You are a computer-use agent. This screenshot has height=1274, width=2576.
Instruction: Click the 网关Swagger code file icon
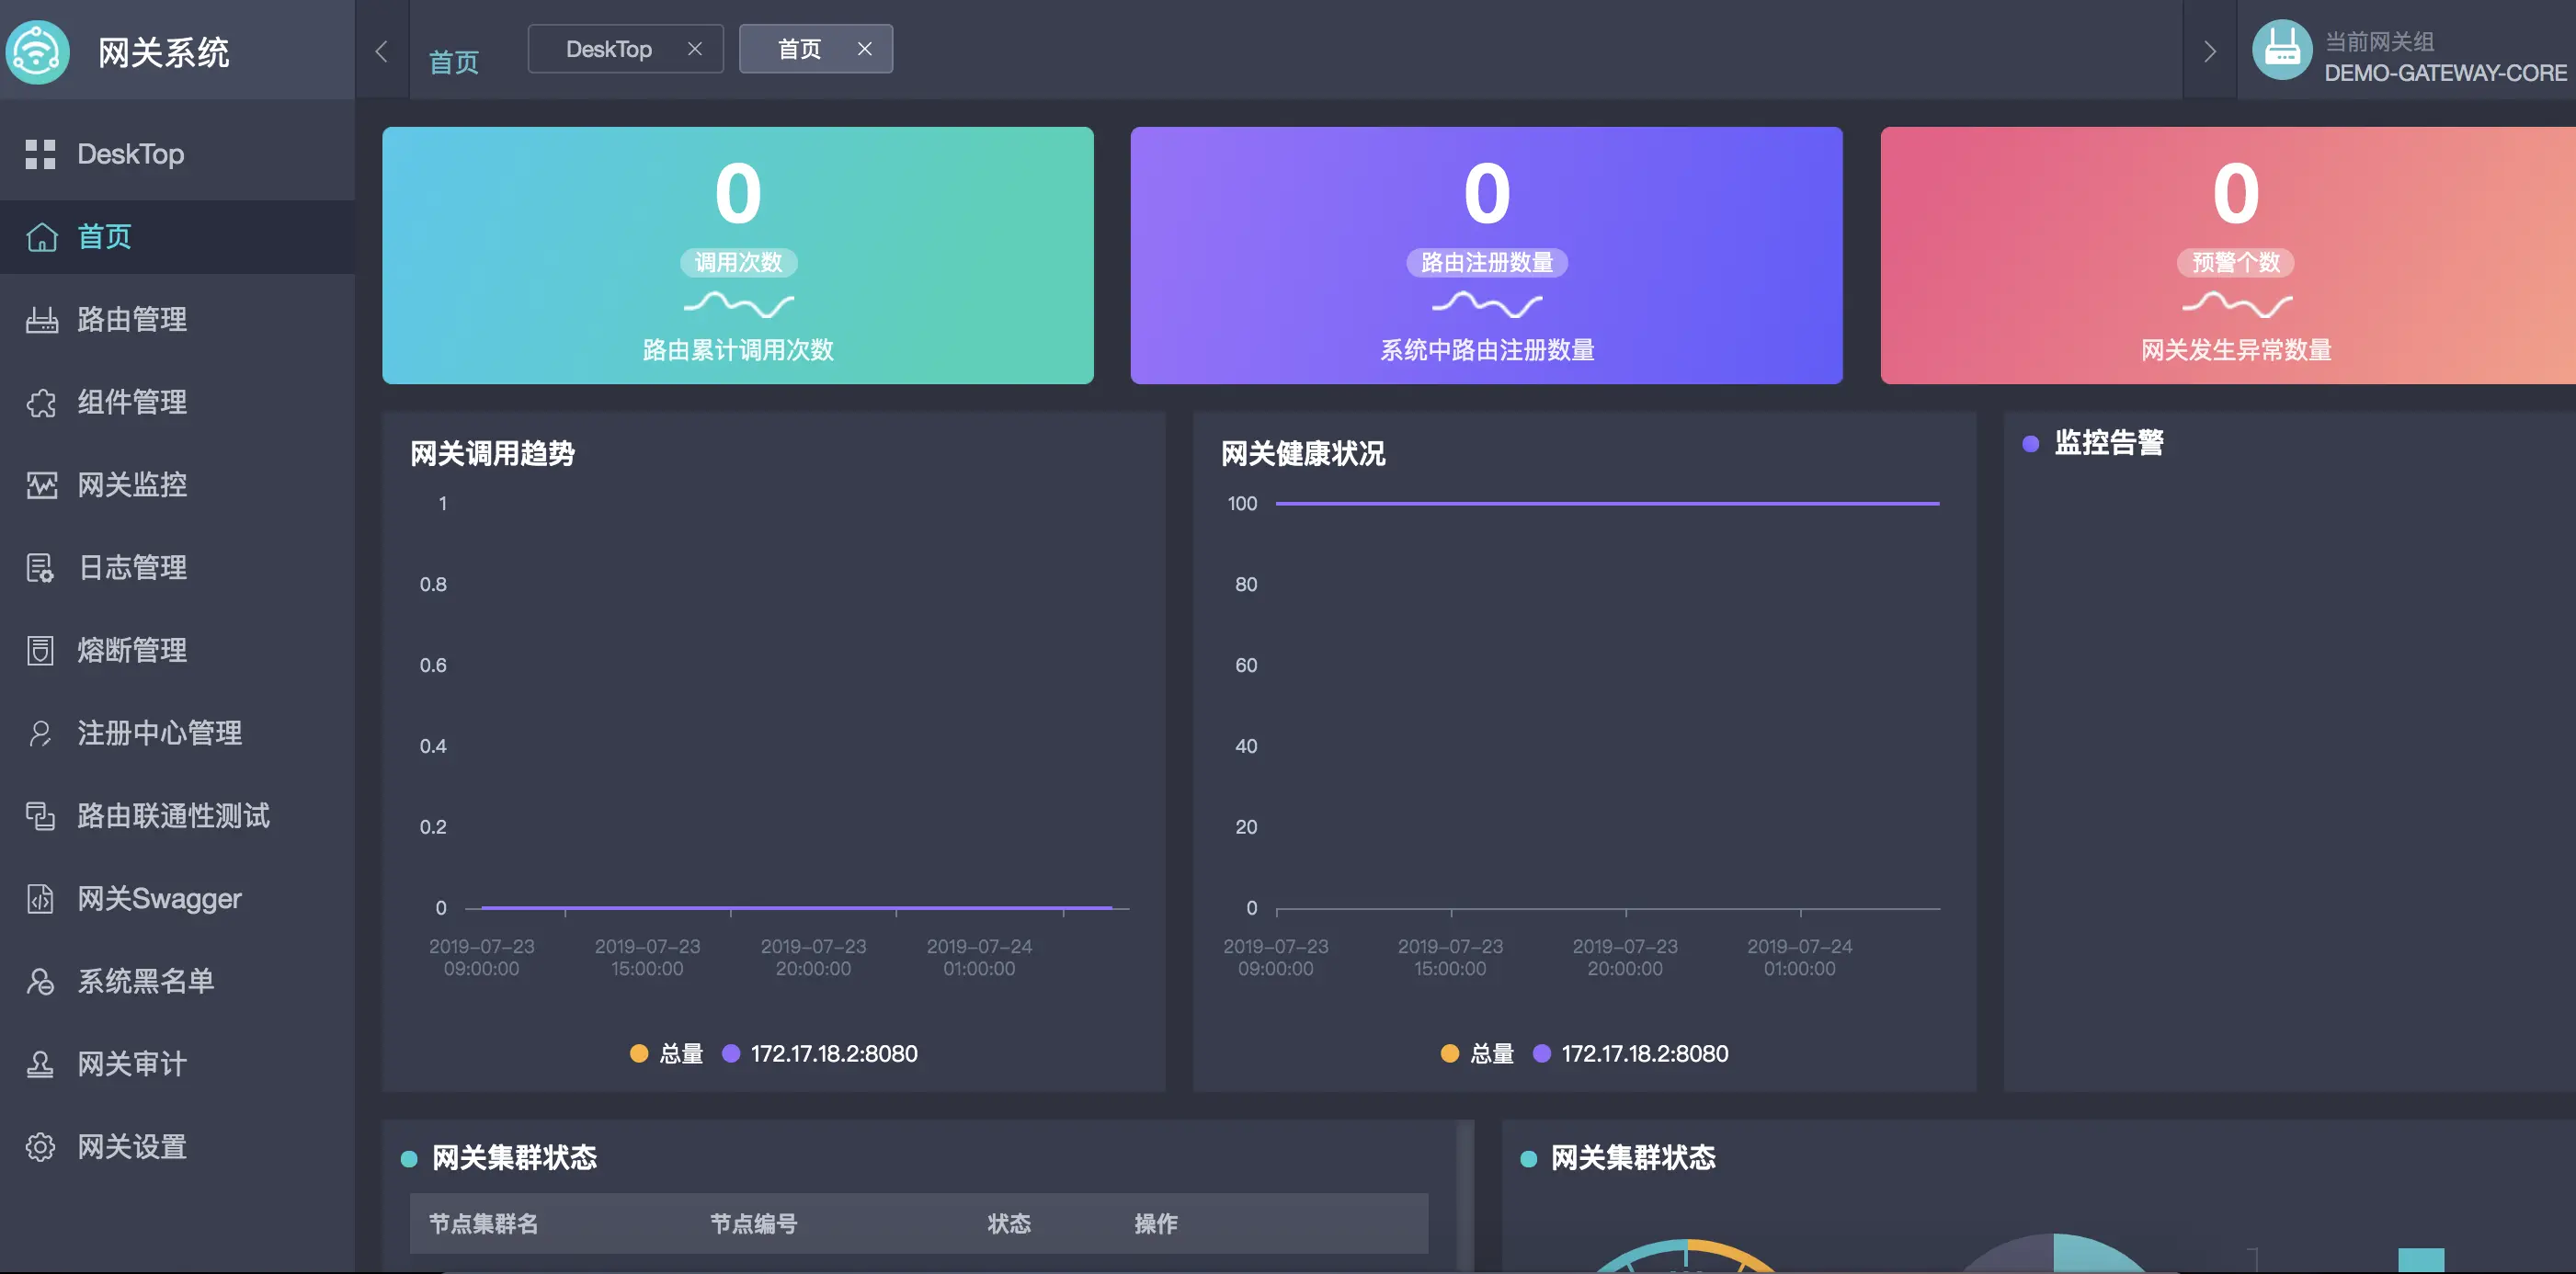tap(41, 899)
